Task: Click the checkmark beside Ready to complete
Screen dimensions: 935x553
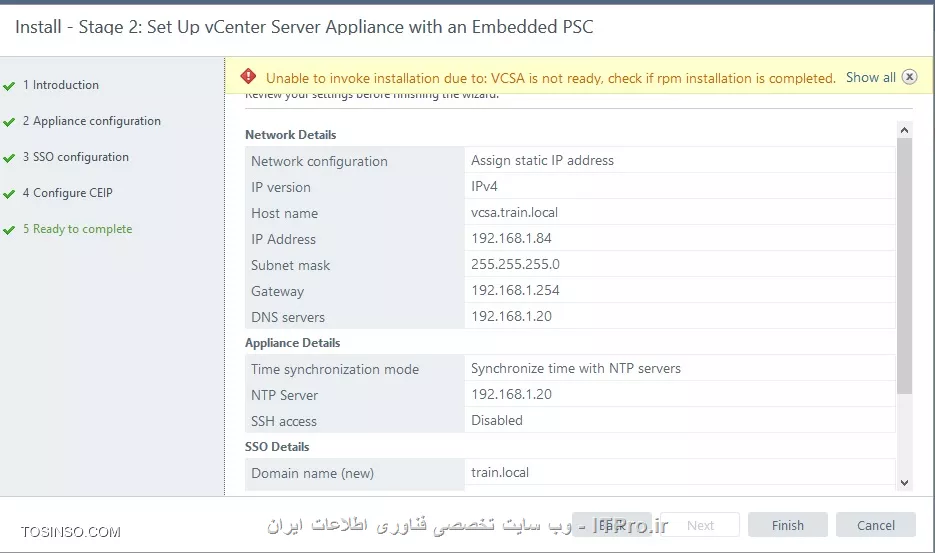Action: (9, 230)
